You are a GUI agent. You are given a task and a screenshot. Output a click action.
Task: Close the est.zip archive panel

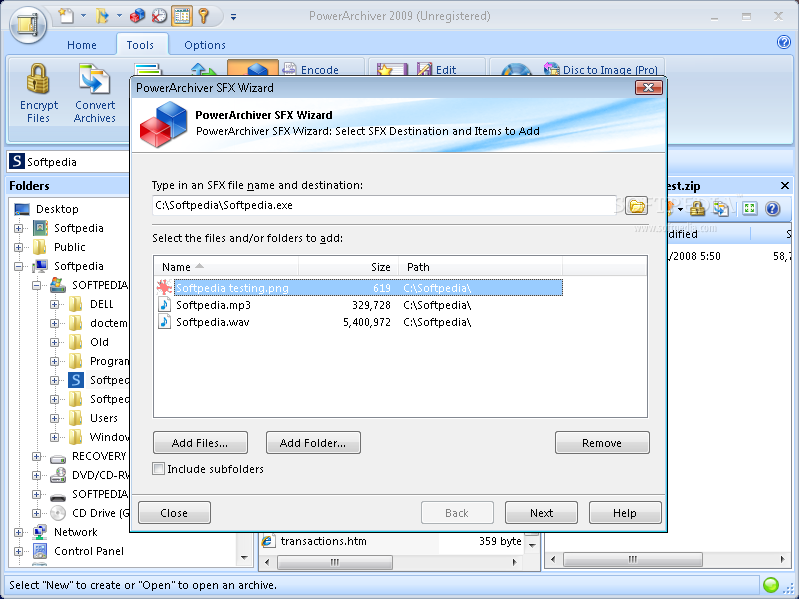click(785, 186)
